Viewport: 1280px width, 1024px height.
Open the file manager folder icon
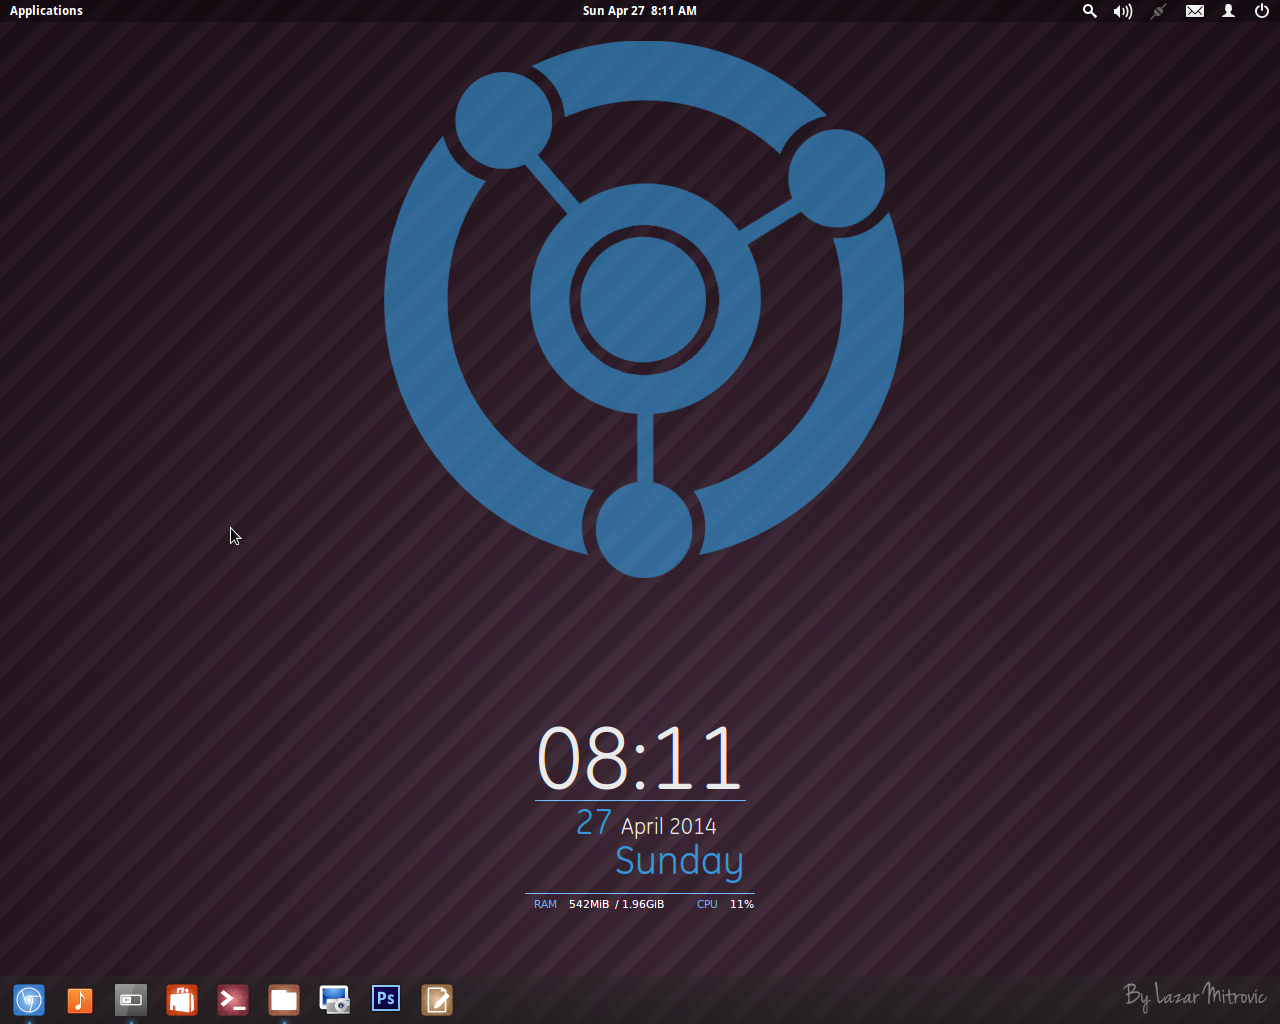click(x=284, y=999)
